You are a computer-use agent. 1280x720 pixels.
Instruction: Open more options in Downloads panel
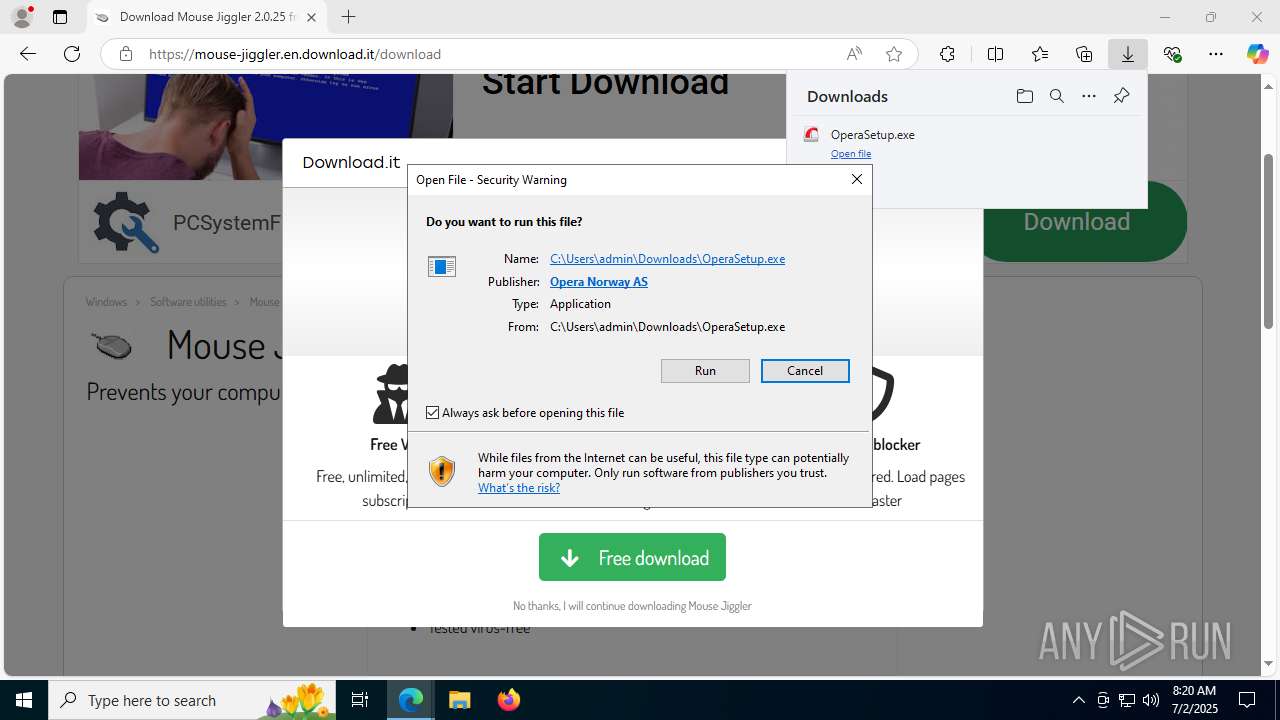(1089, 96)
